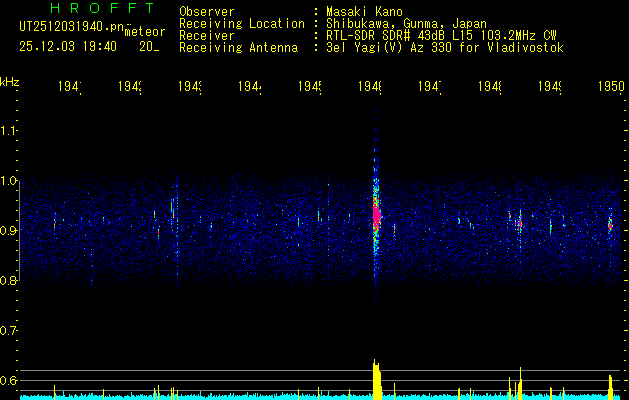The height and width of the screenshot is (400, 629).
Task: Click the 'Receiving Antenna' label
Action: point(238,48)
